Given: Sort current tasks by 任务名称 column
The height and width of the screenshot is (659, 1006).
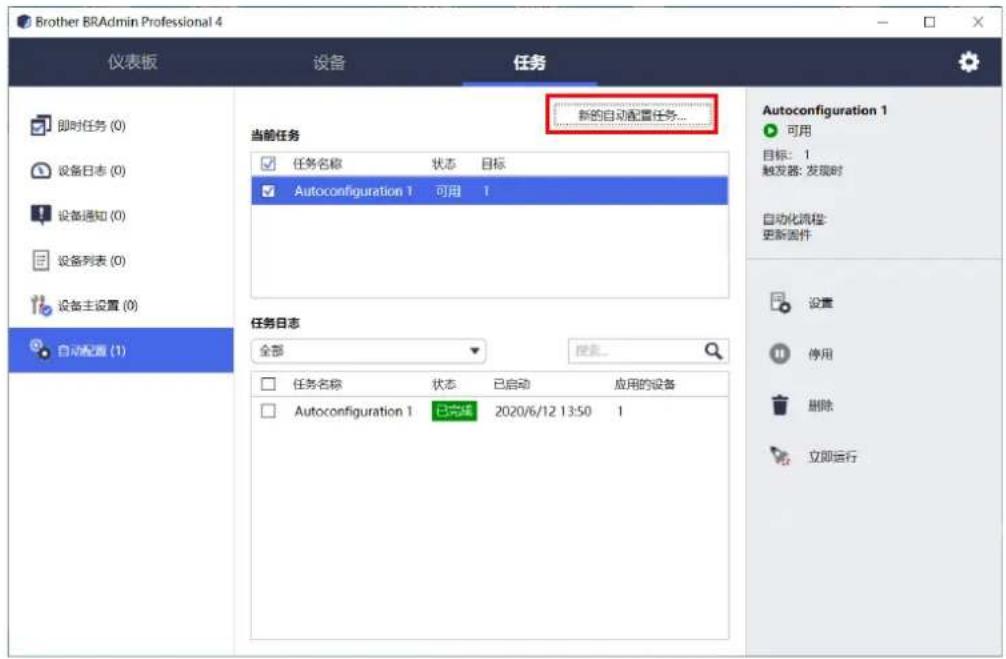Looking at the screenshot, I should point(318,164).
